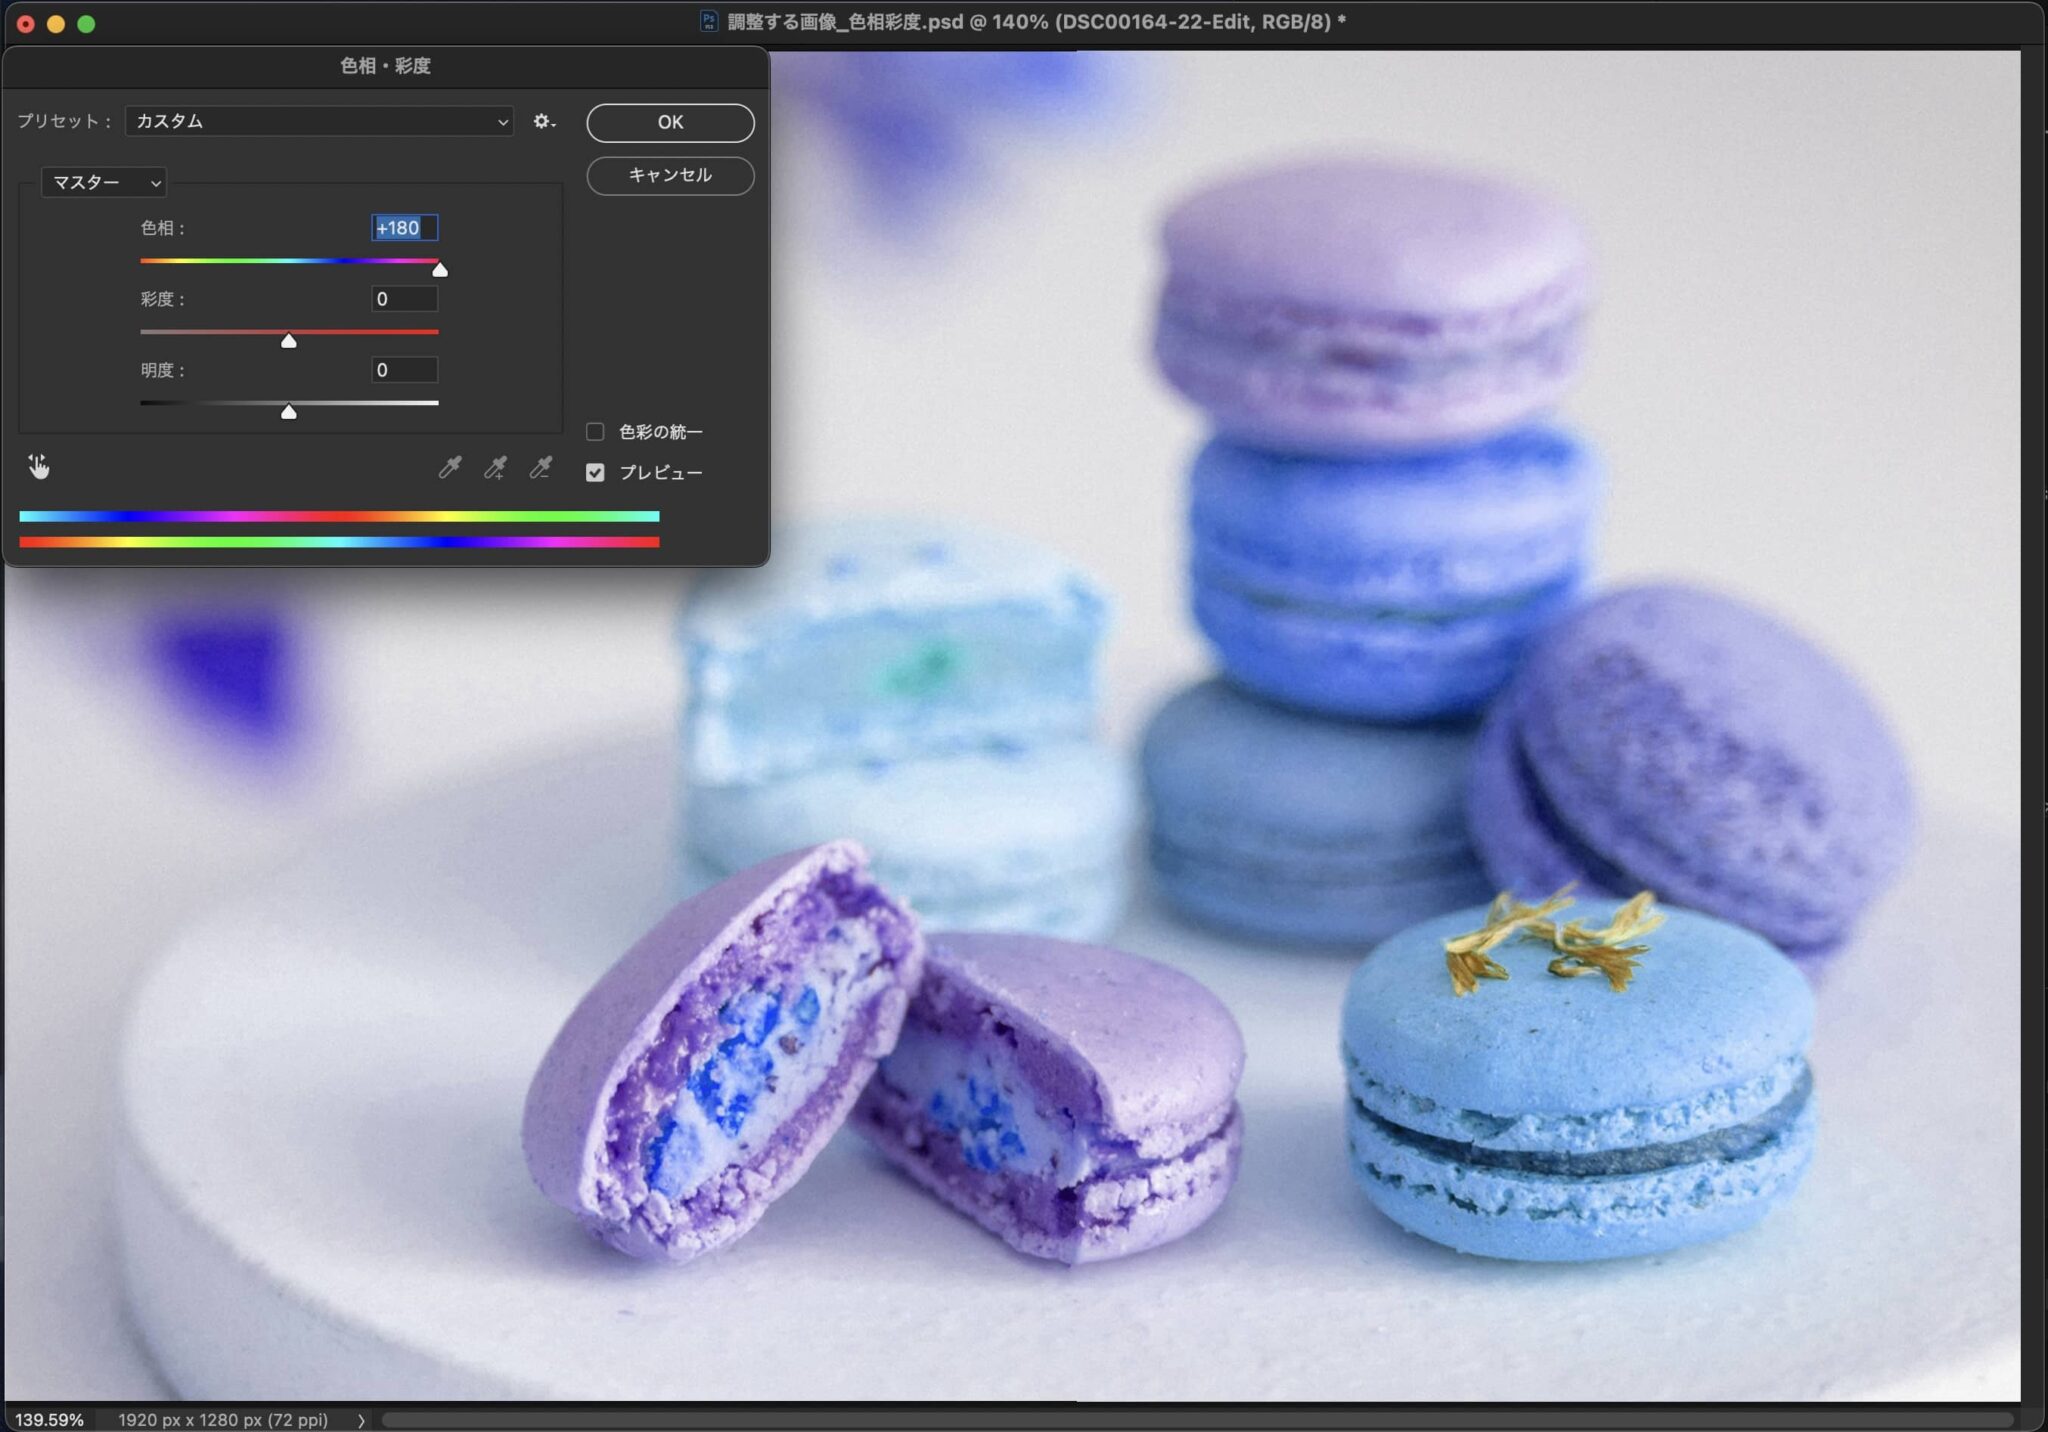
Task: Click the OK button
Action: [670, 122]
